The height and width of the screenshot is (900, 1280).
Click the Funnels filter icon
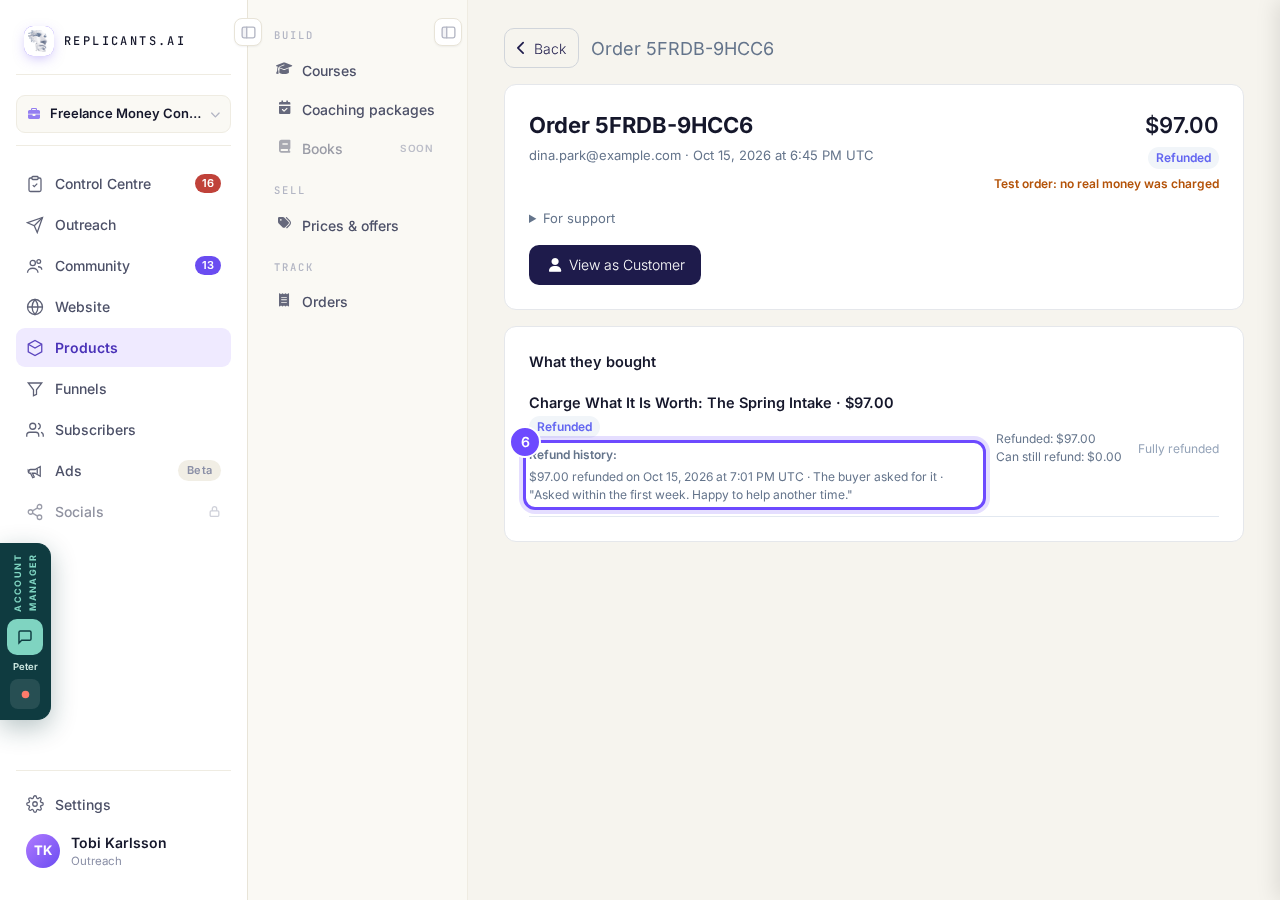(35, 389)
